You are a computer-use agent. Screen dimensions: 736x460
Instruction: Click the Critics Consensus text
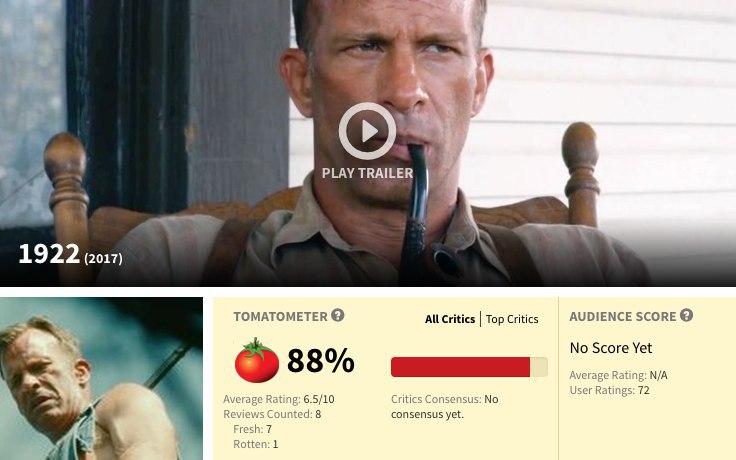pos(445,406)
